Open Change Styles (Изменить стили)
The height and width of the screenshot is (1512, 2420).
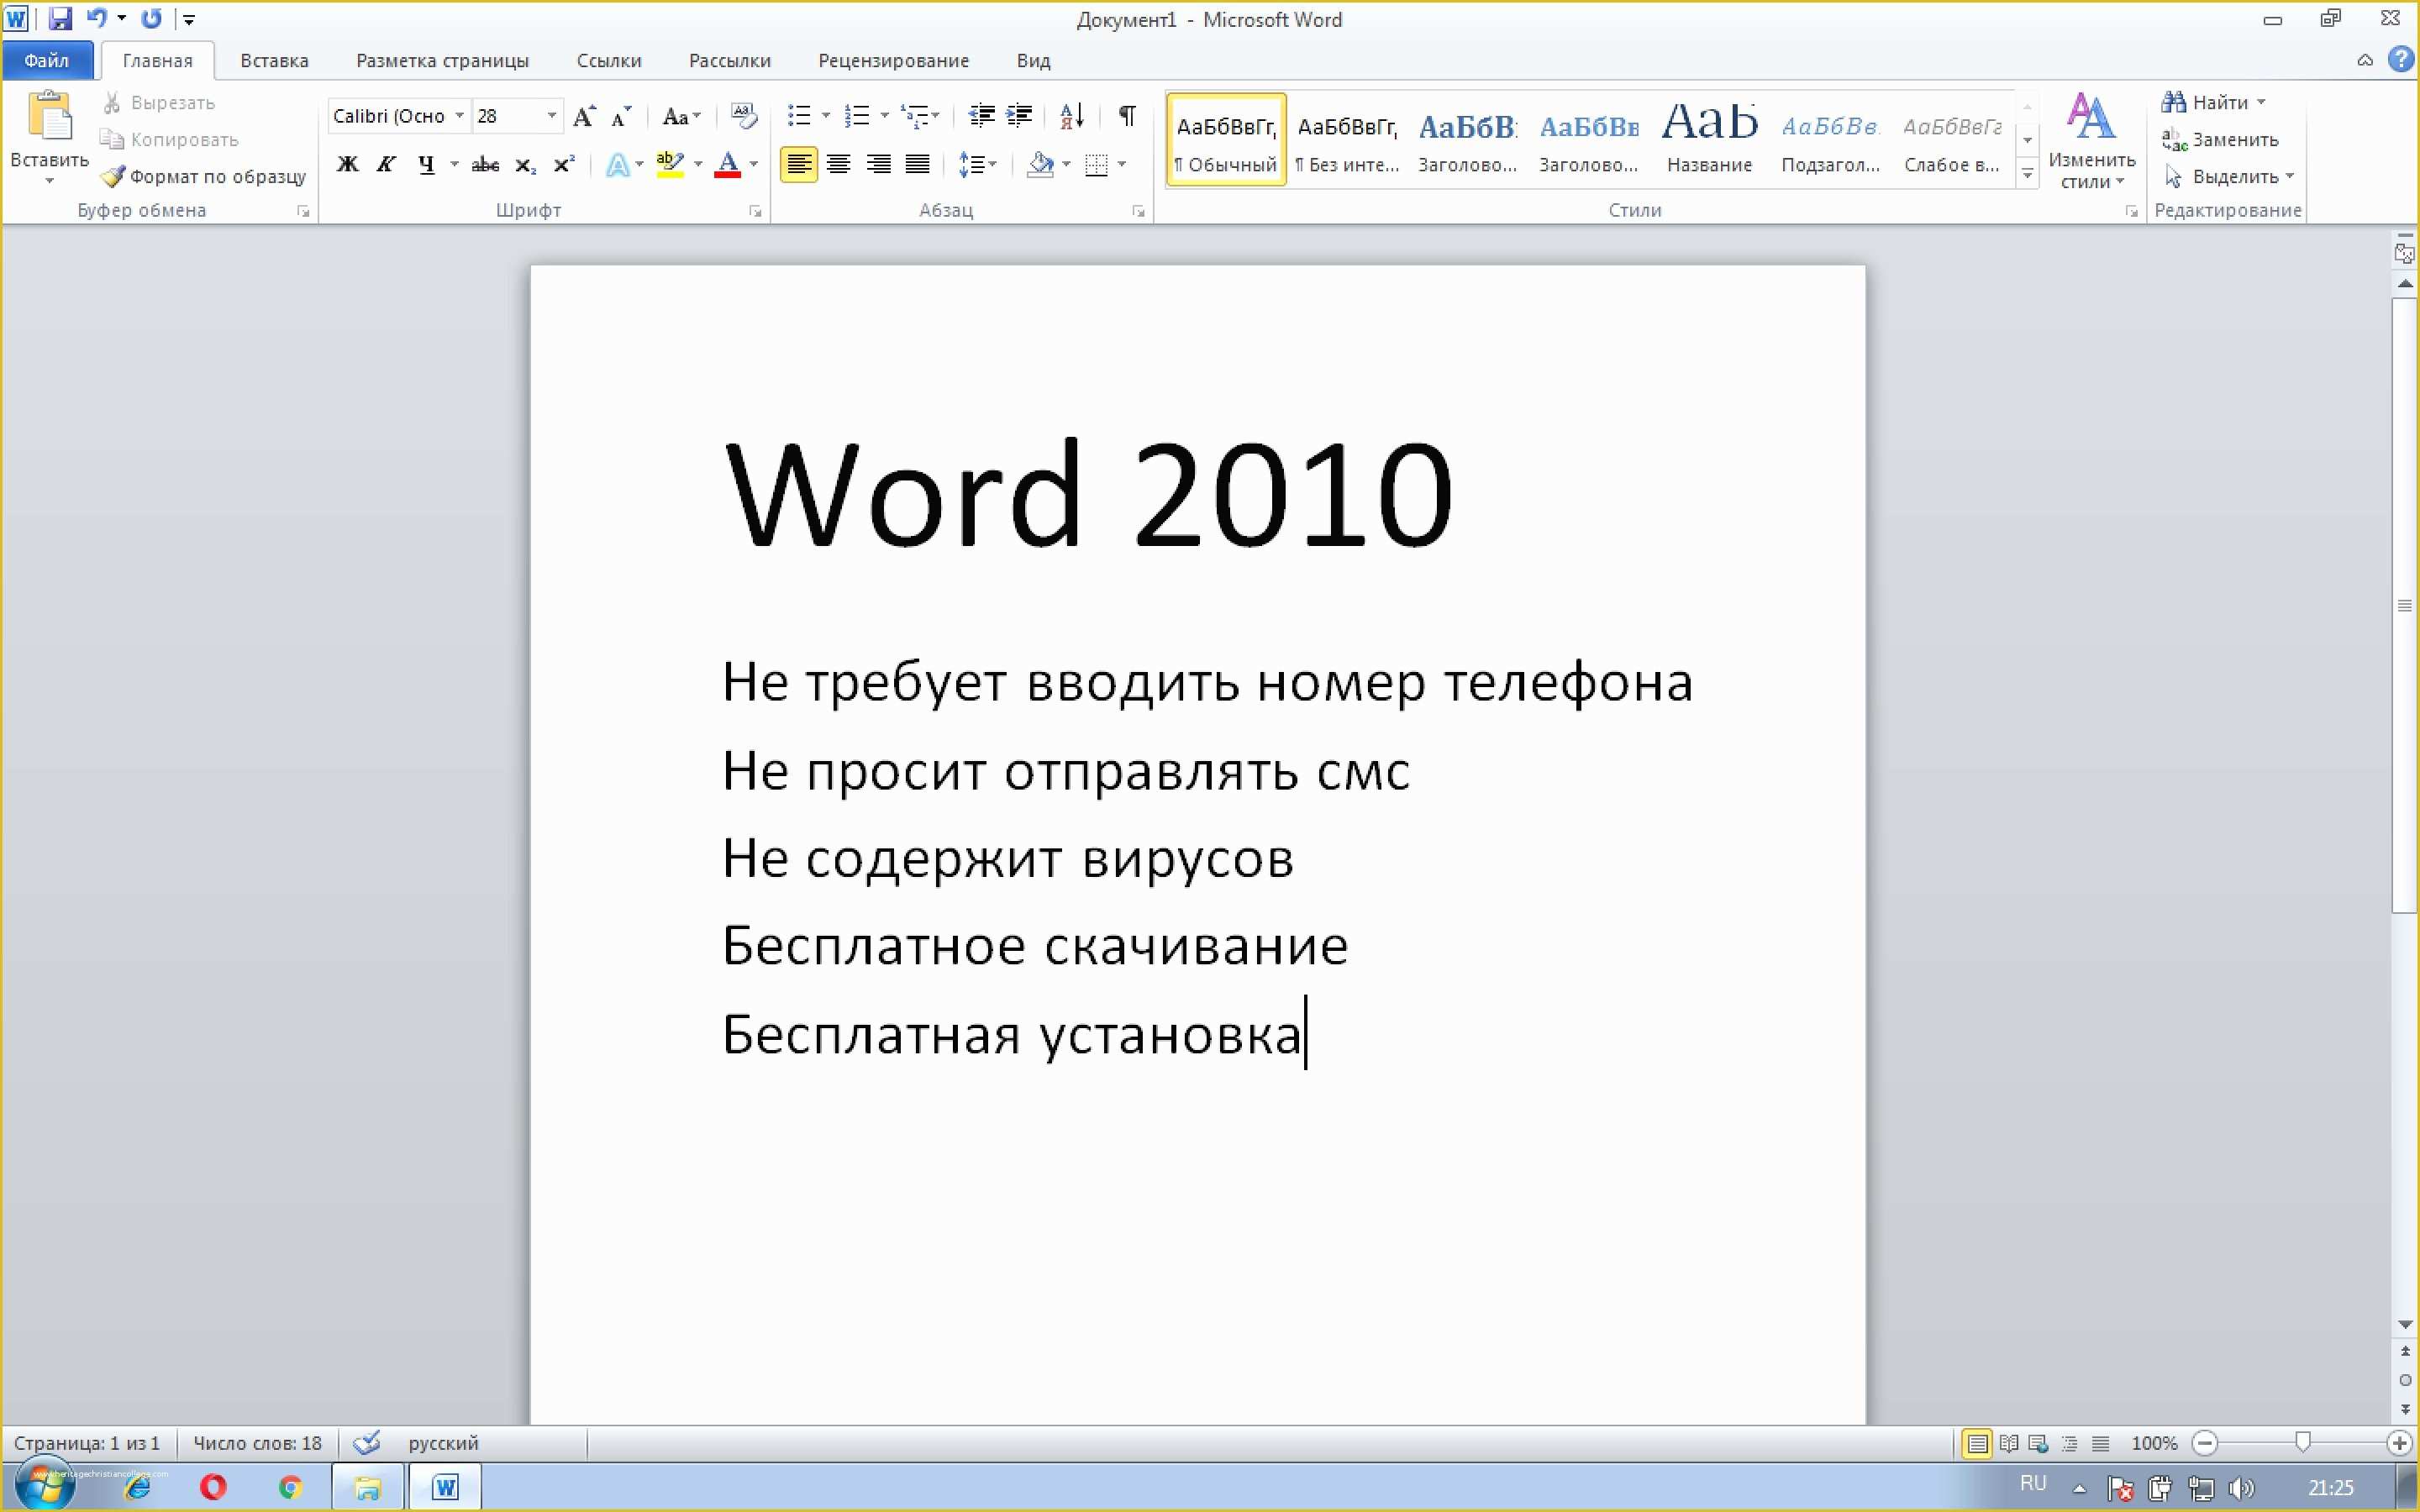click(x=2091, y=141)
